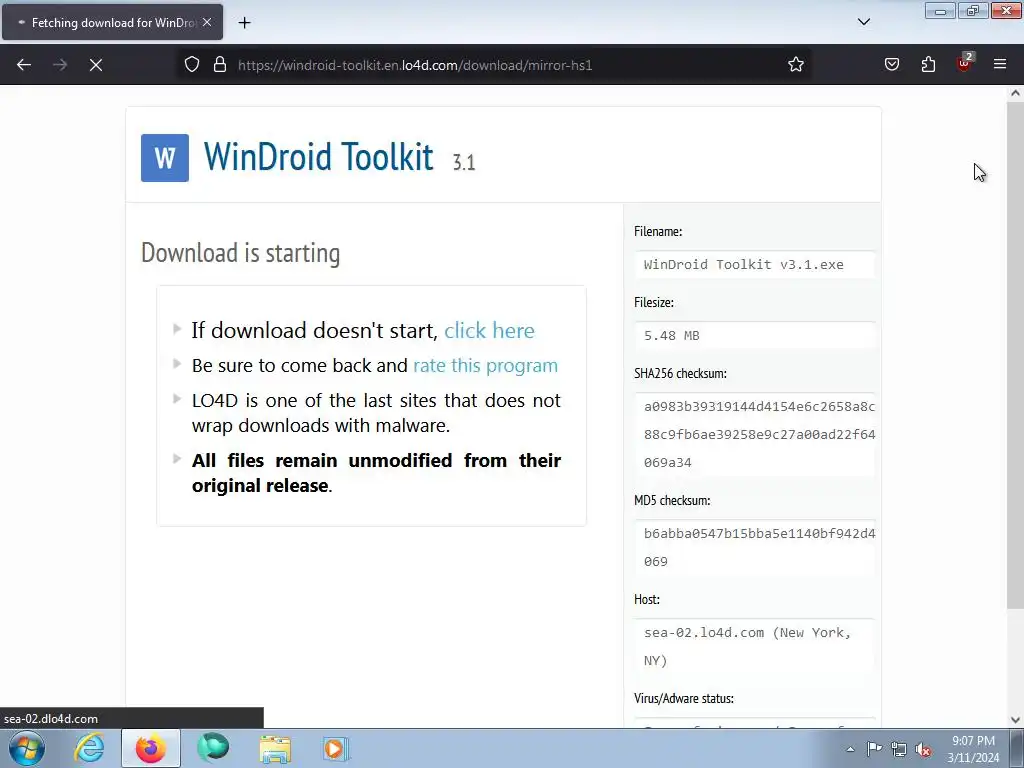
Task: Click the MD5 checksum value box
Action: (754, 547)
